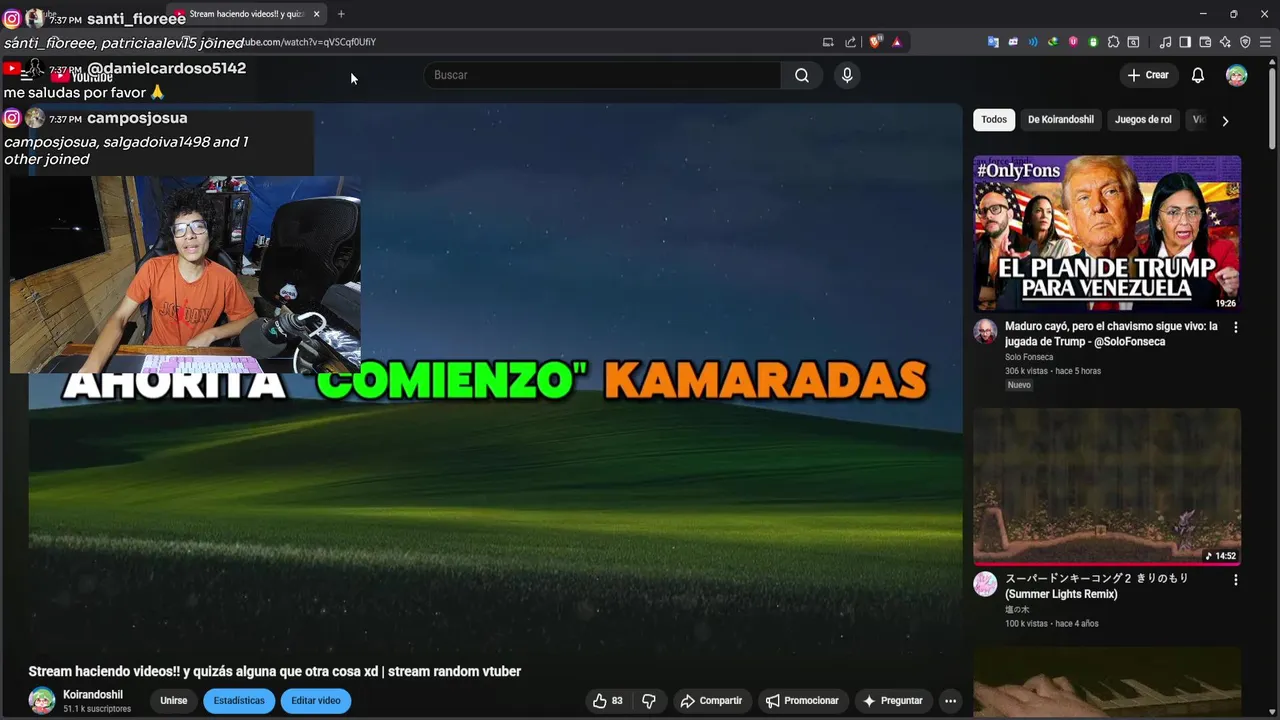Click the green mouse extension icon
The width and height of the screenshot is (1280, 720).
coord(1093,42)
